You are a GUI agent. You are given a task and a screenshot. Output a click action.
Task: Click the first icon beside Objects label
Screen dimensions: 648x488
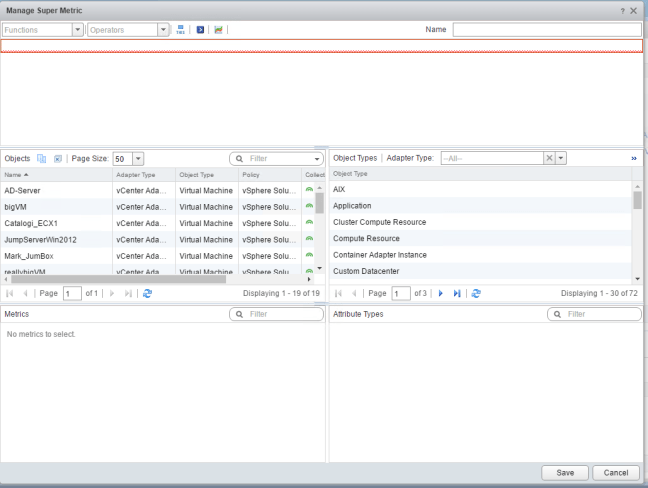pos(42,158)
